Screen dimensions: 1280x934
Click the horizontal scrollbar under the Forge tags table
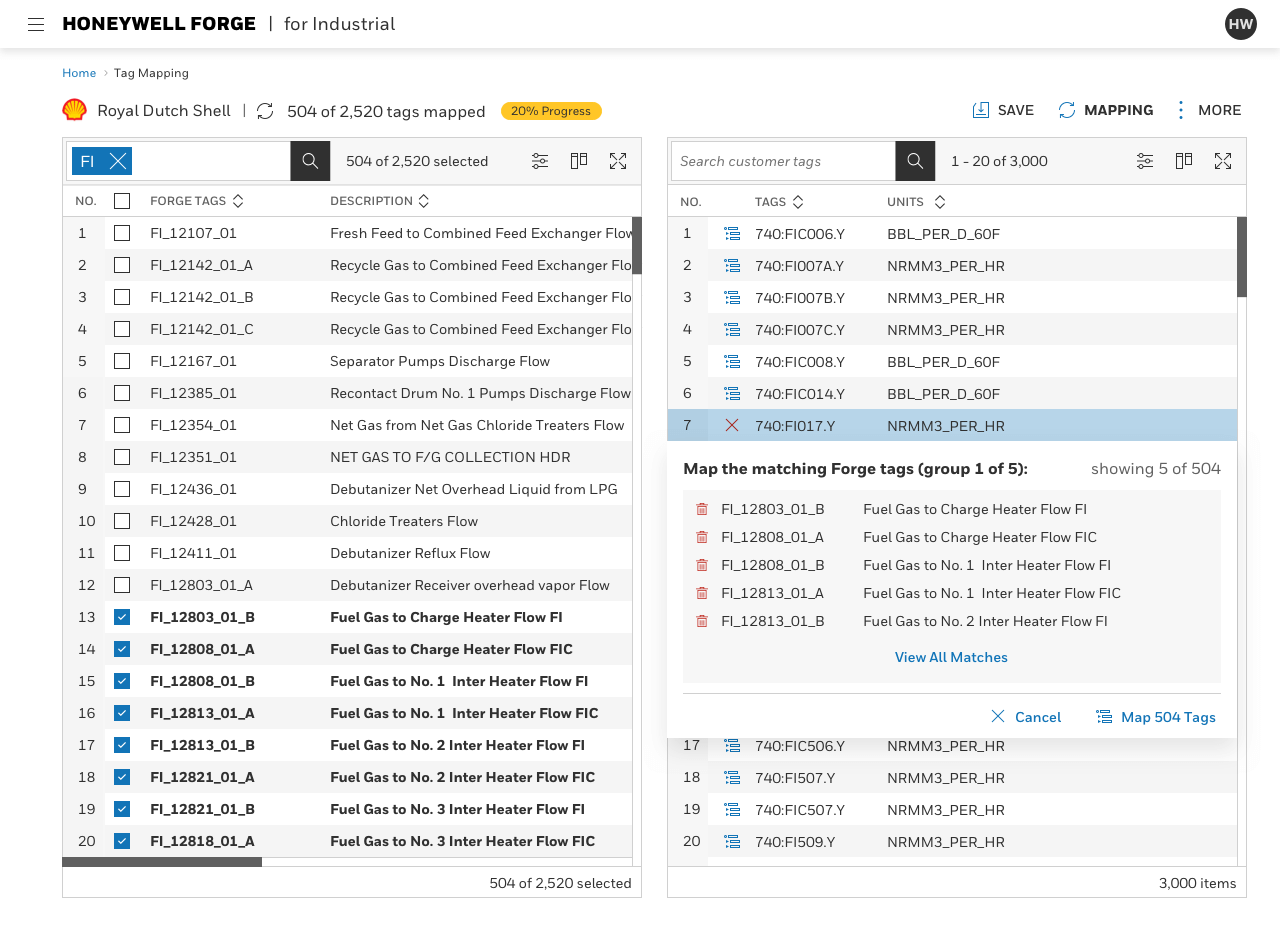click(162, 861)
